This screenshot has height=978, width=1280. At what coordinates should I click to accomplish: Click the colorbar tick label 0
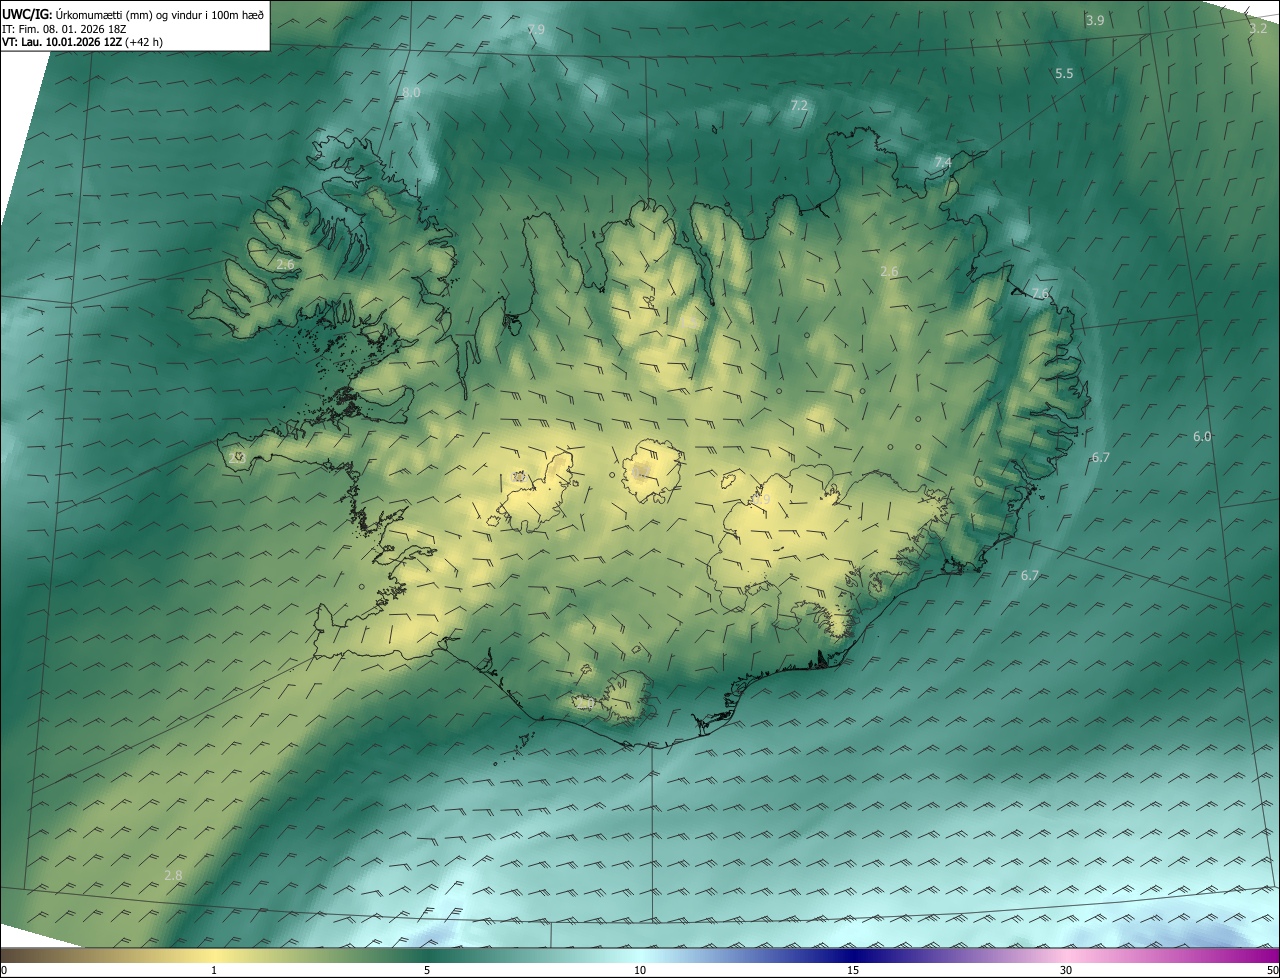(x=4, y=970)
